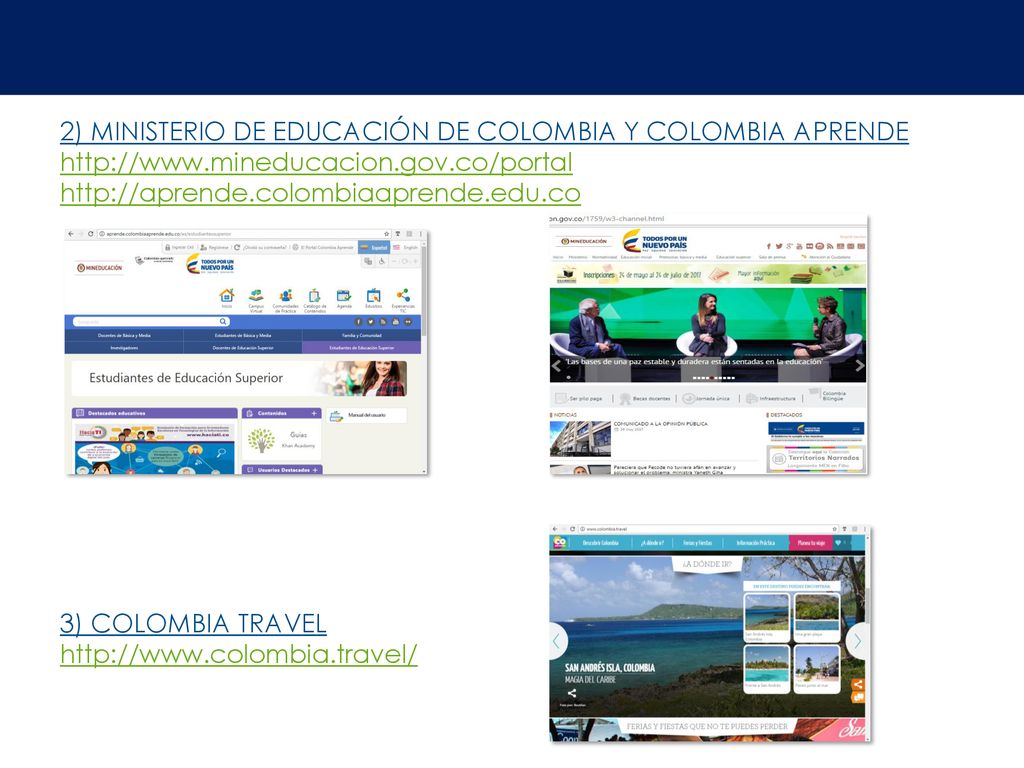1024x768 pixels.
Task: Click the Inicio home icon in Colombia Aprende
Action: 227,298
